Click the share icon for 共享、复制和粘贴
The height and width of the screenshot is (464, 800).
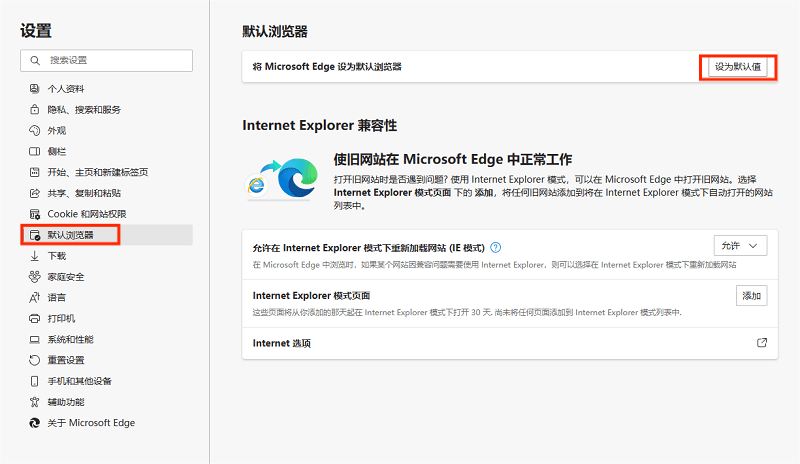(34, 193)
